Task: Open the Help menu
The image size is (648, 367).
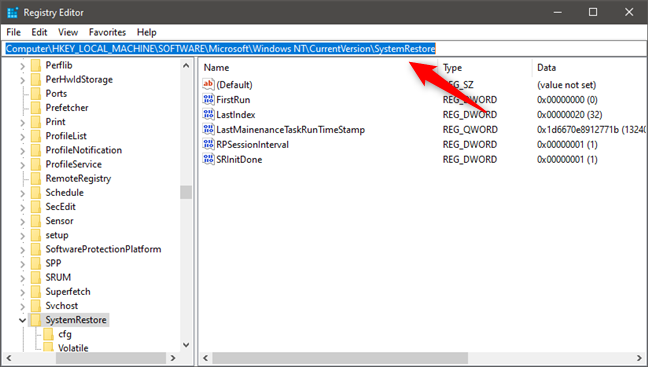Action: (x=147, y=32)
